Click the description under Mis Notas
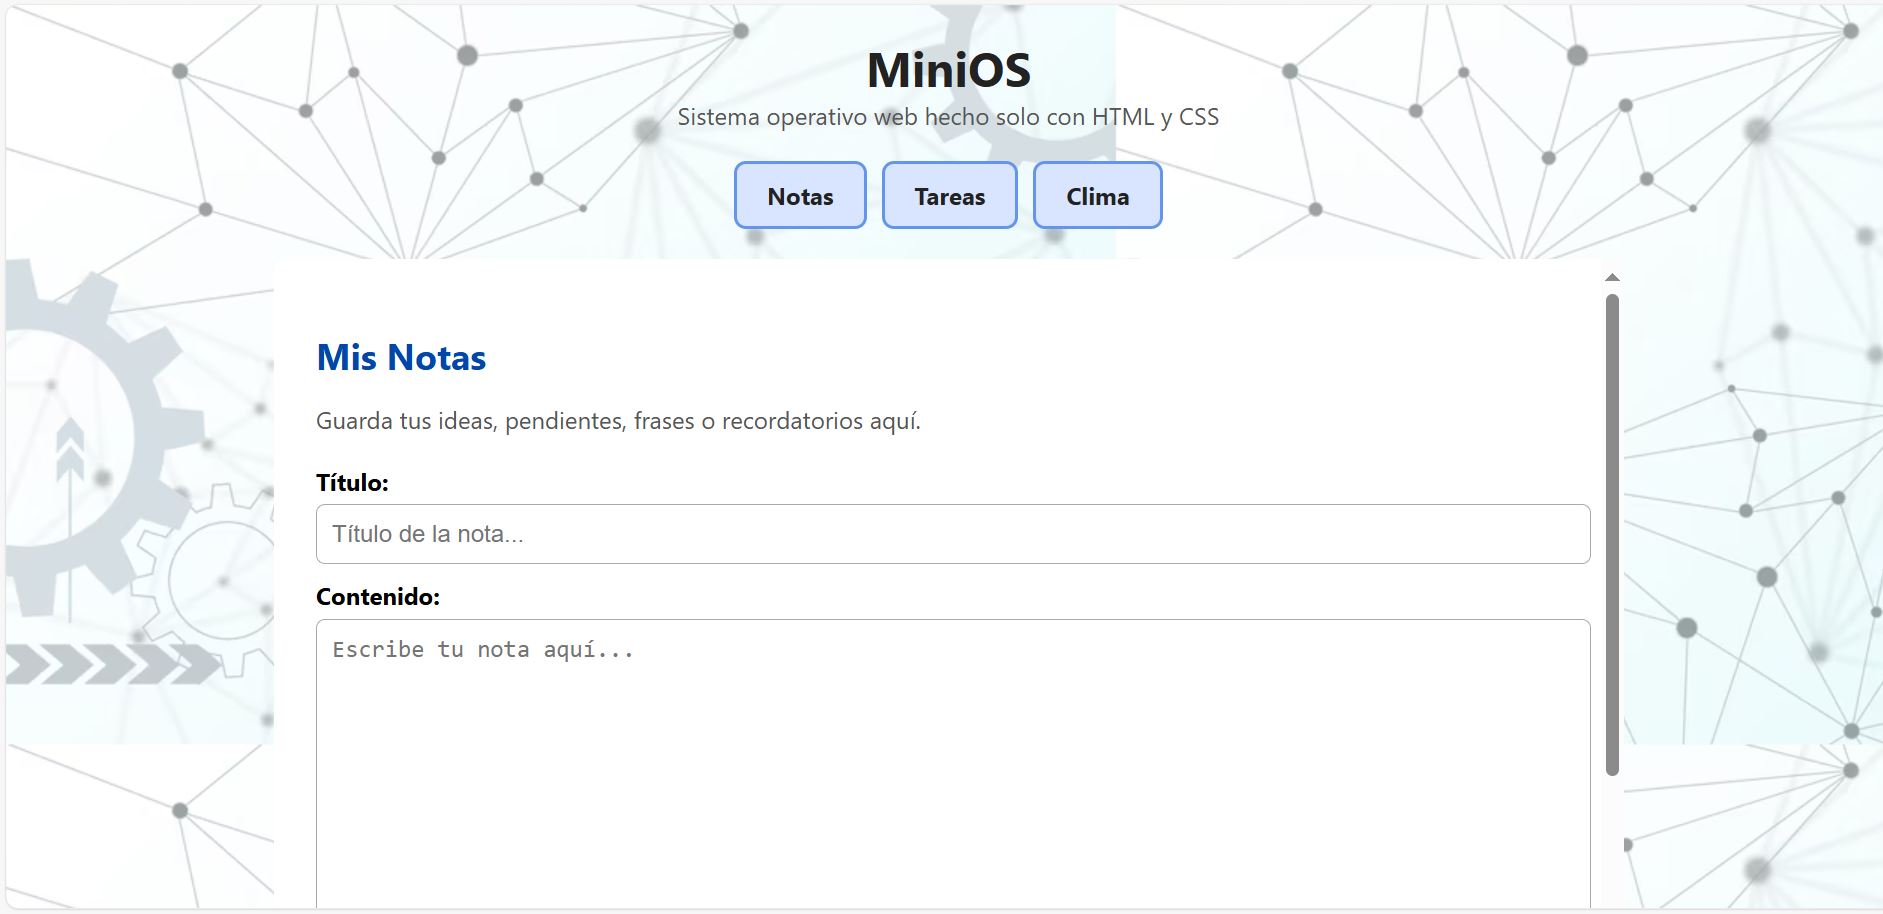 tap(619, 420)
